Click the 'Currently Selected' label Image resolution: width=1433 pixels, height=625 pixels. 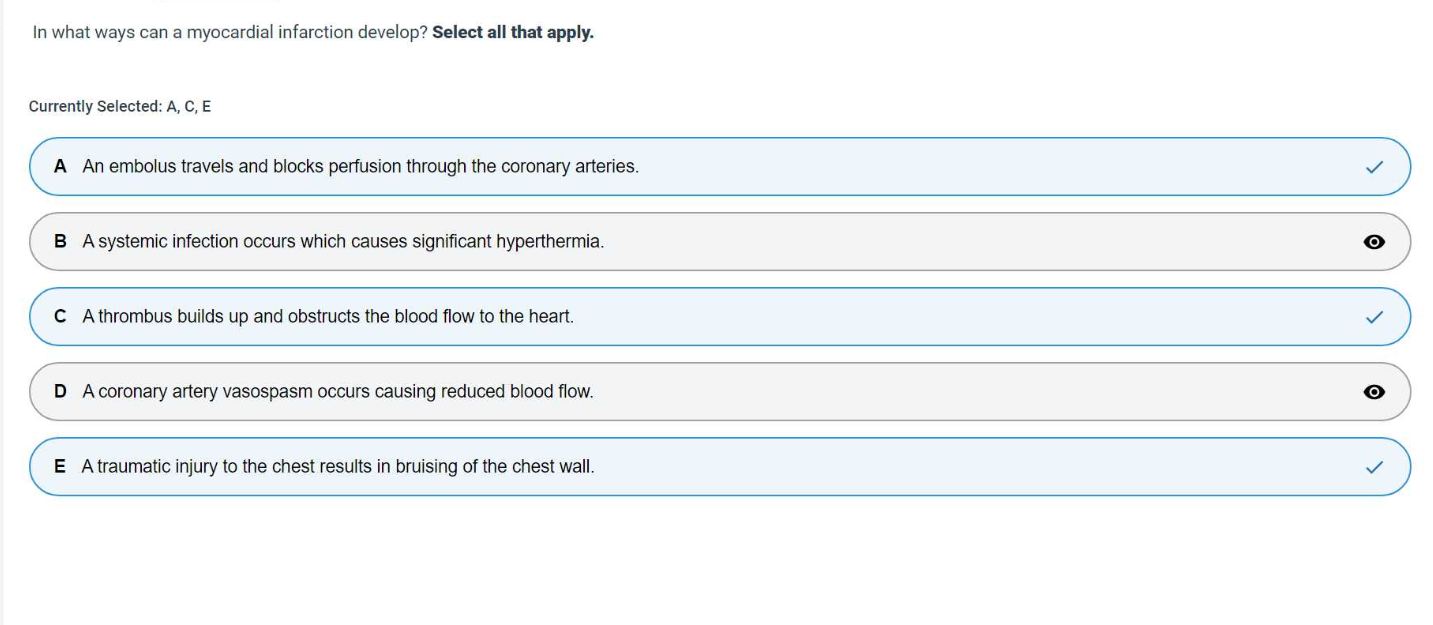94,107
